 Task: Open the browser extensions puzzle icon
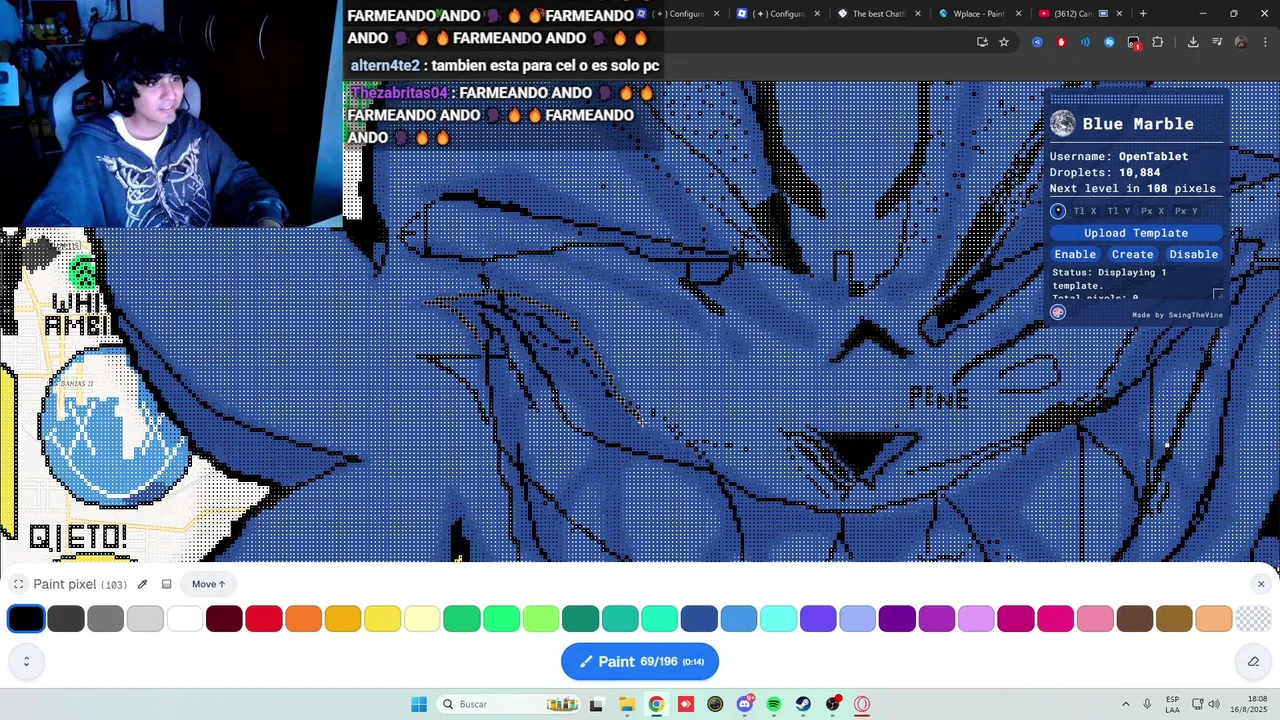click(x=1158, y=42)
